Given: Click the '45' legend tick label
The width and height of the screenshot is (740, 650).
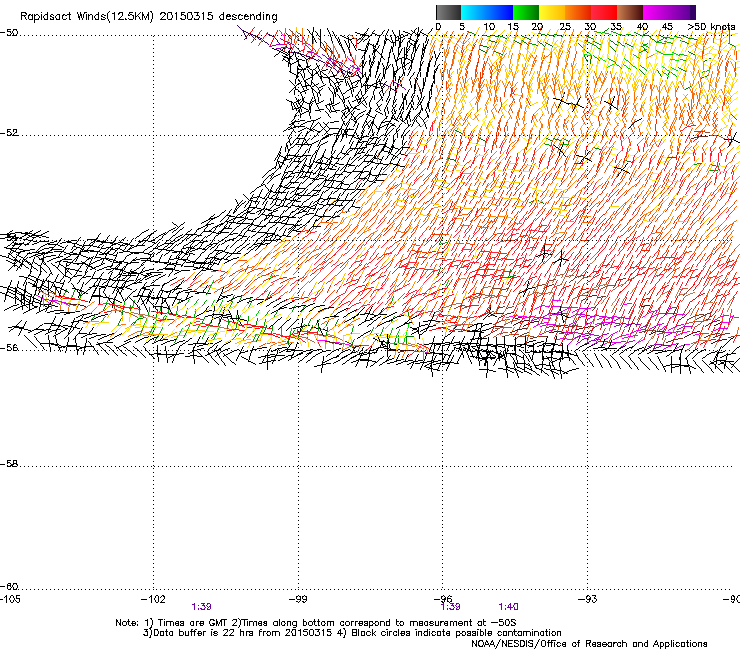Looking at the screenshot, I should click(x=667, y=26).
